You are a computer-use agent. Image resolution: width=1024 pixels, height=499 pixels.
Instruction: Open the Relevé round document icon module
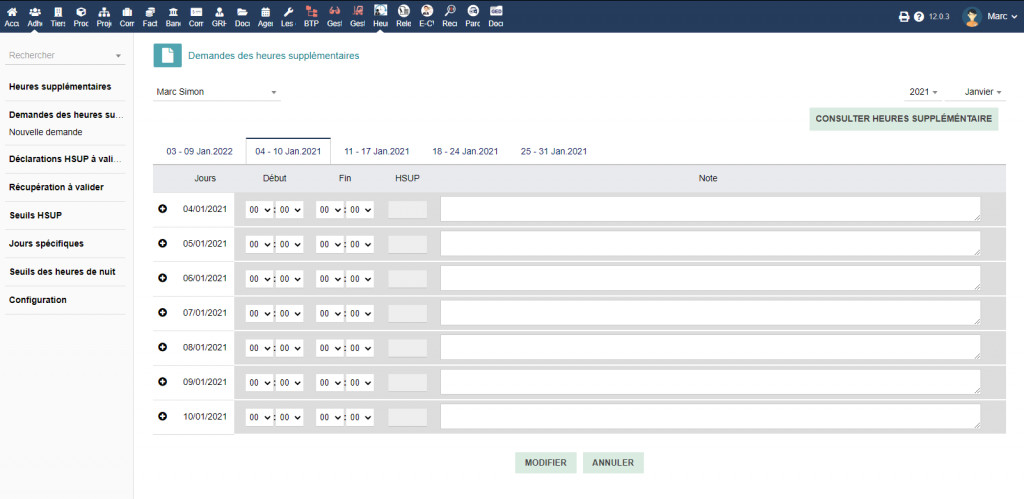click(x=403, y=11)
